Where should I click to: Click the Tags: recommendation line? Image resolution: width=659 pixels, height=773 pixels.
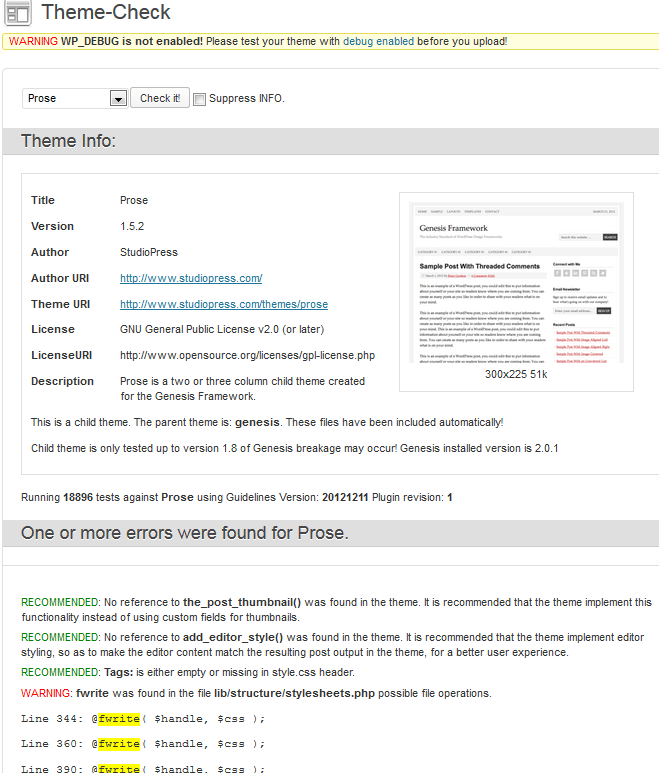188,672
